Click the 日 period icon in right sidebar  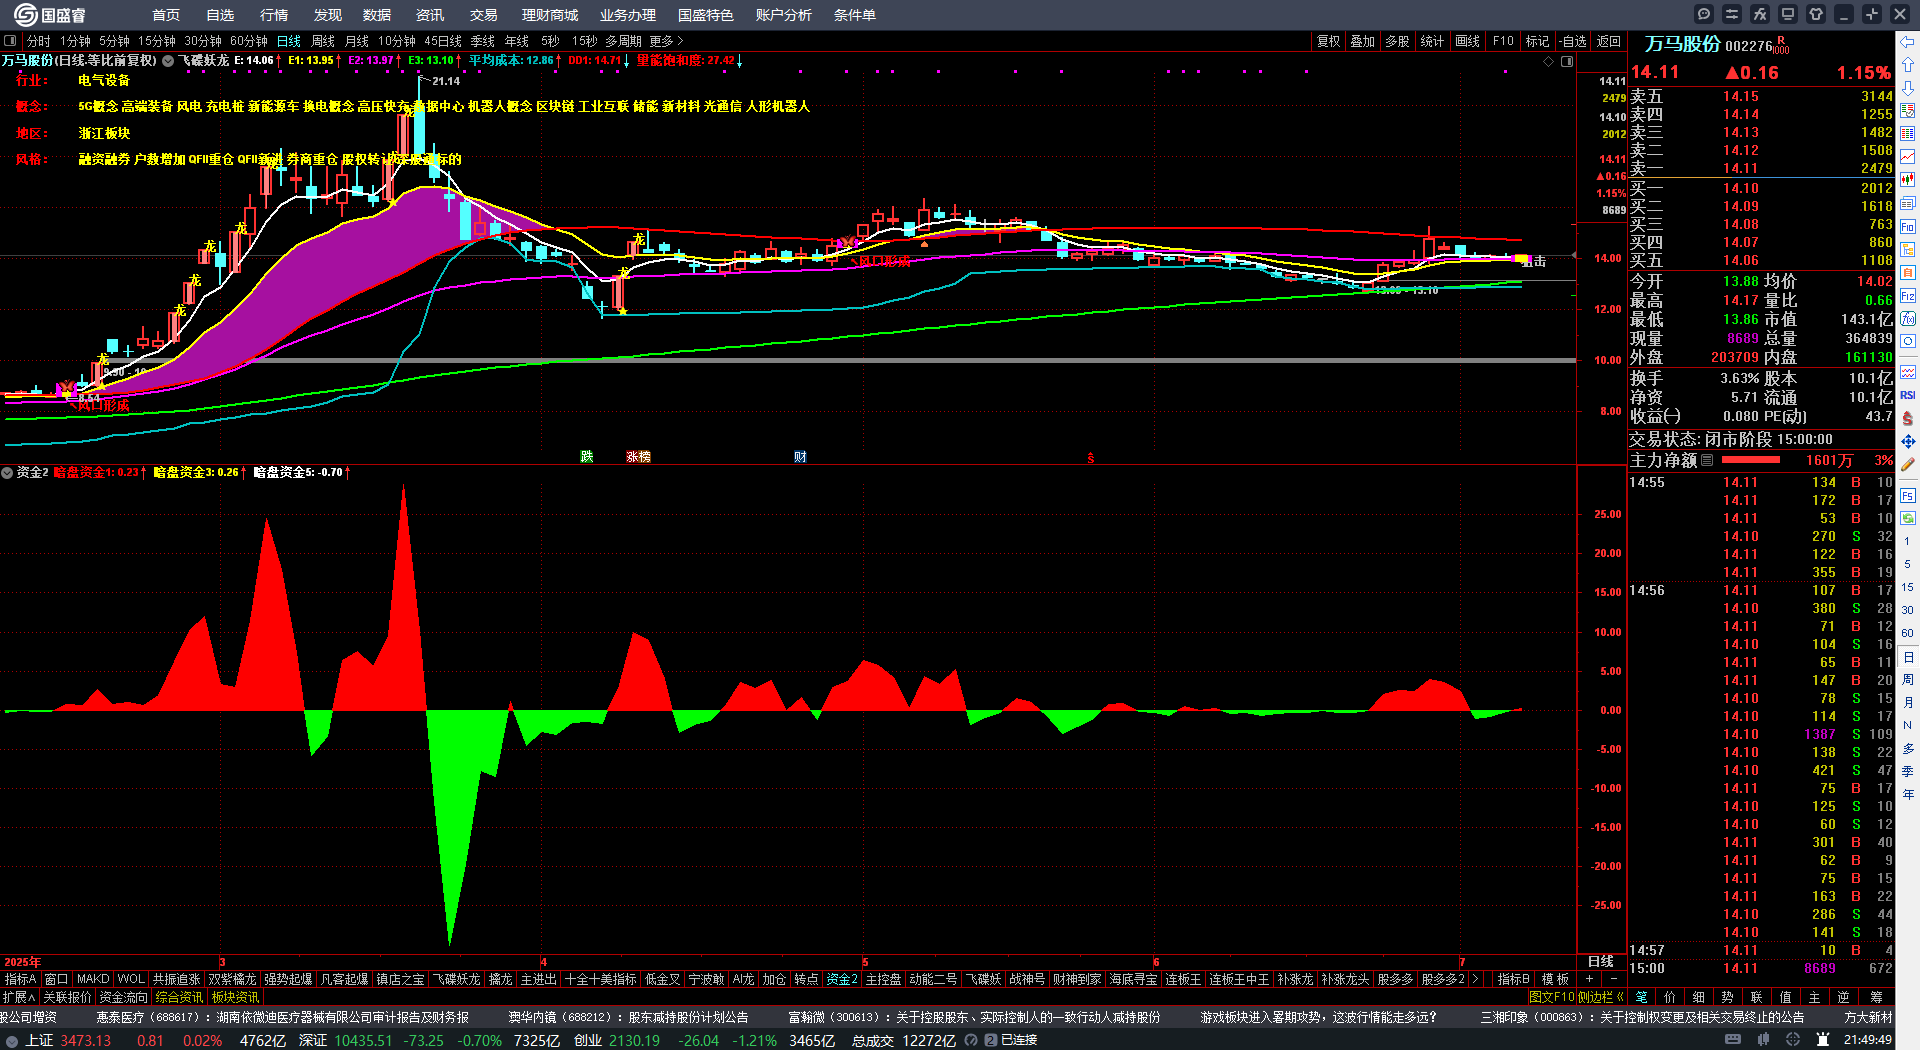[x=1908, y=657]
